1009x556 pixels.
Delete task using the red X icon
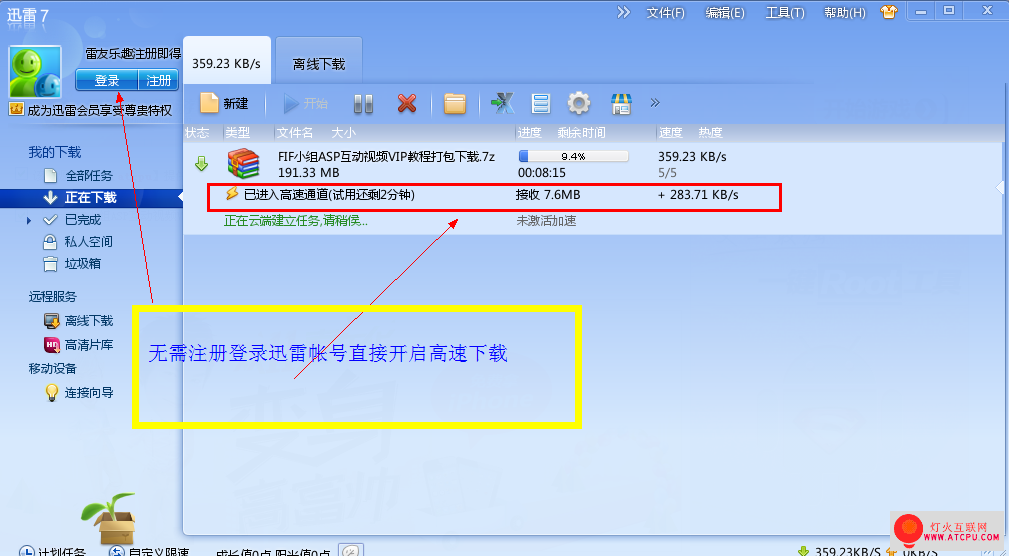407,103
